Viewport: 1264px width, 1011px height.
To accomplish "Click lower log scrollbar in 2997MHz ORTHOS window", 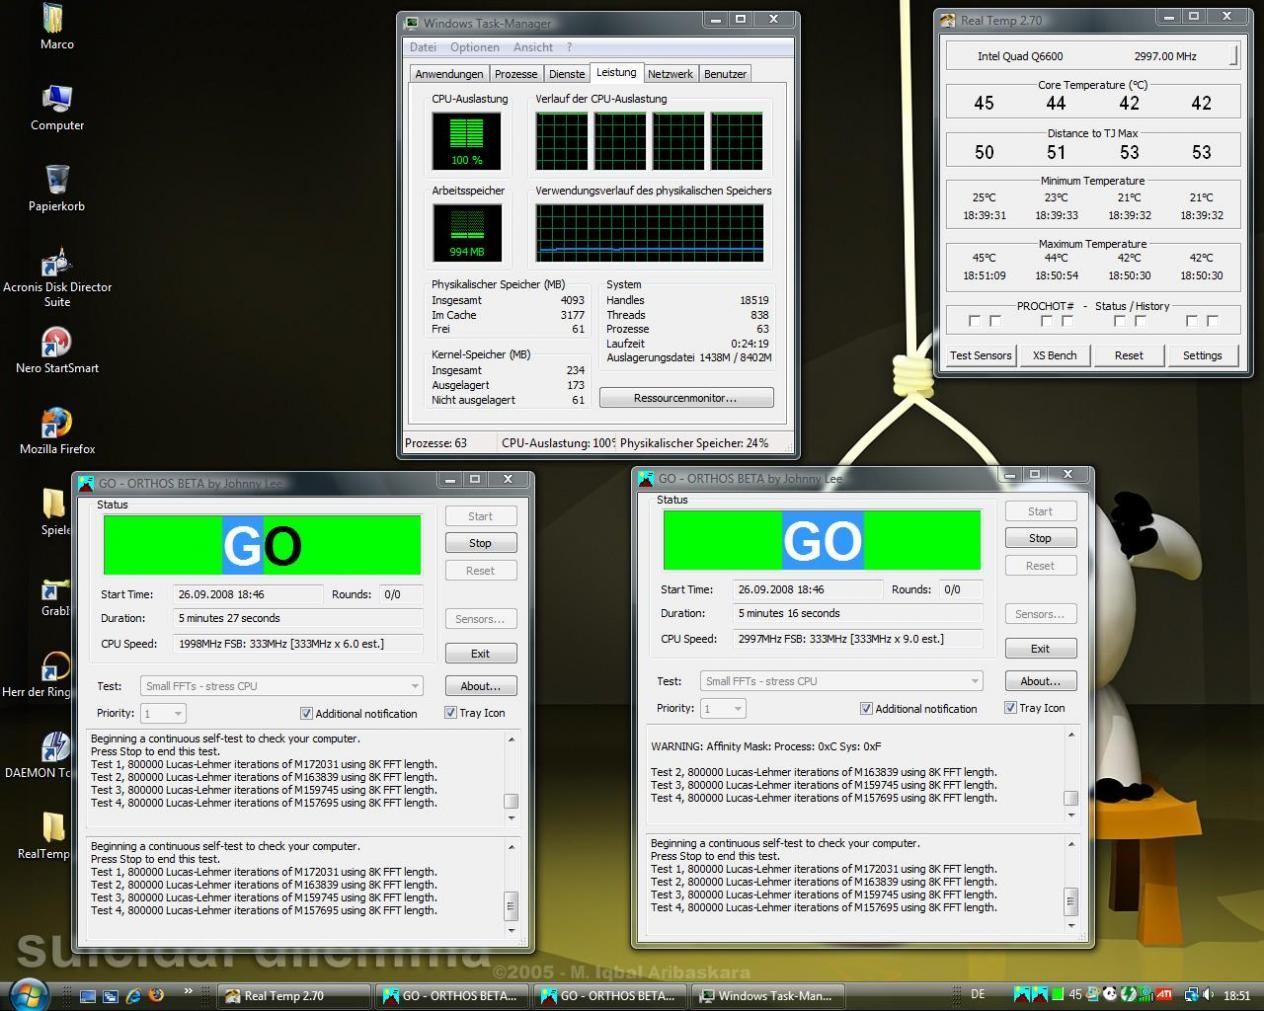I will tap(1071, 884).
